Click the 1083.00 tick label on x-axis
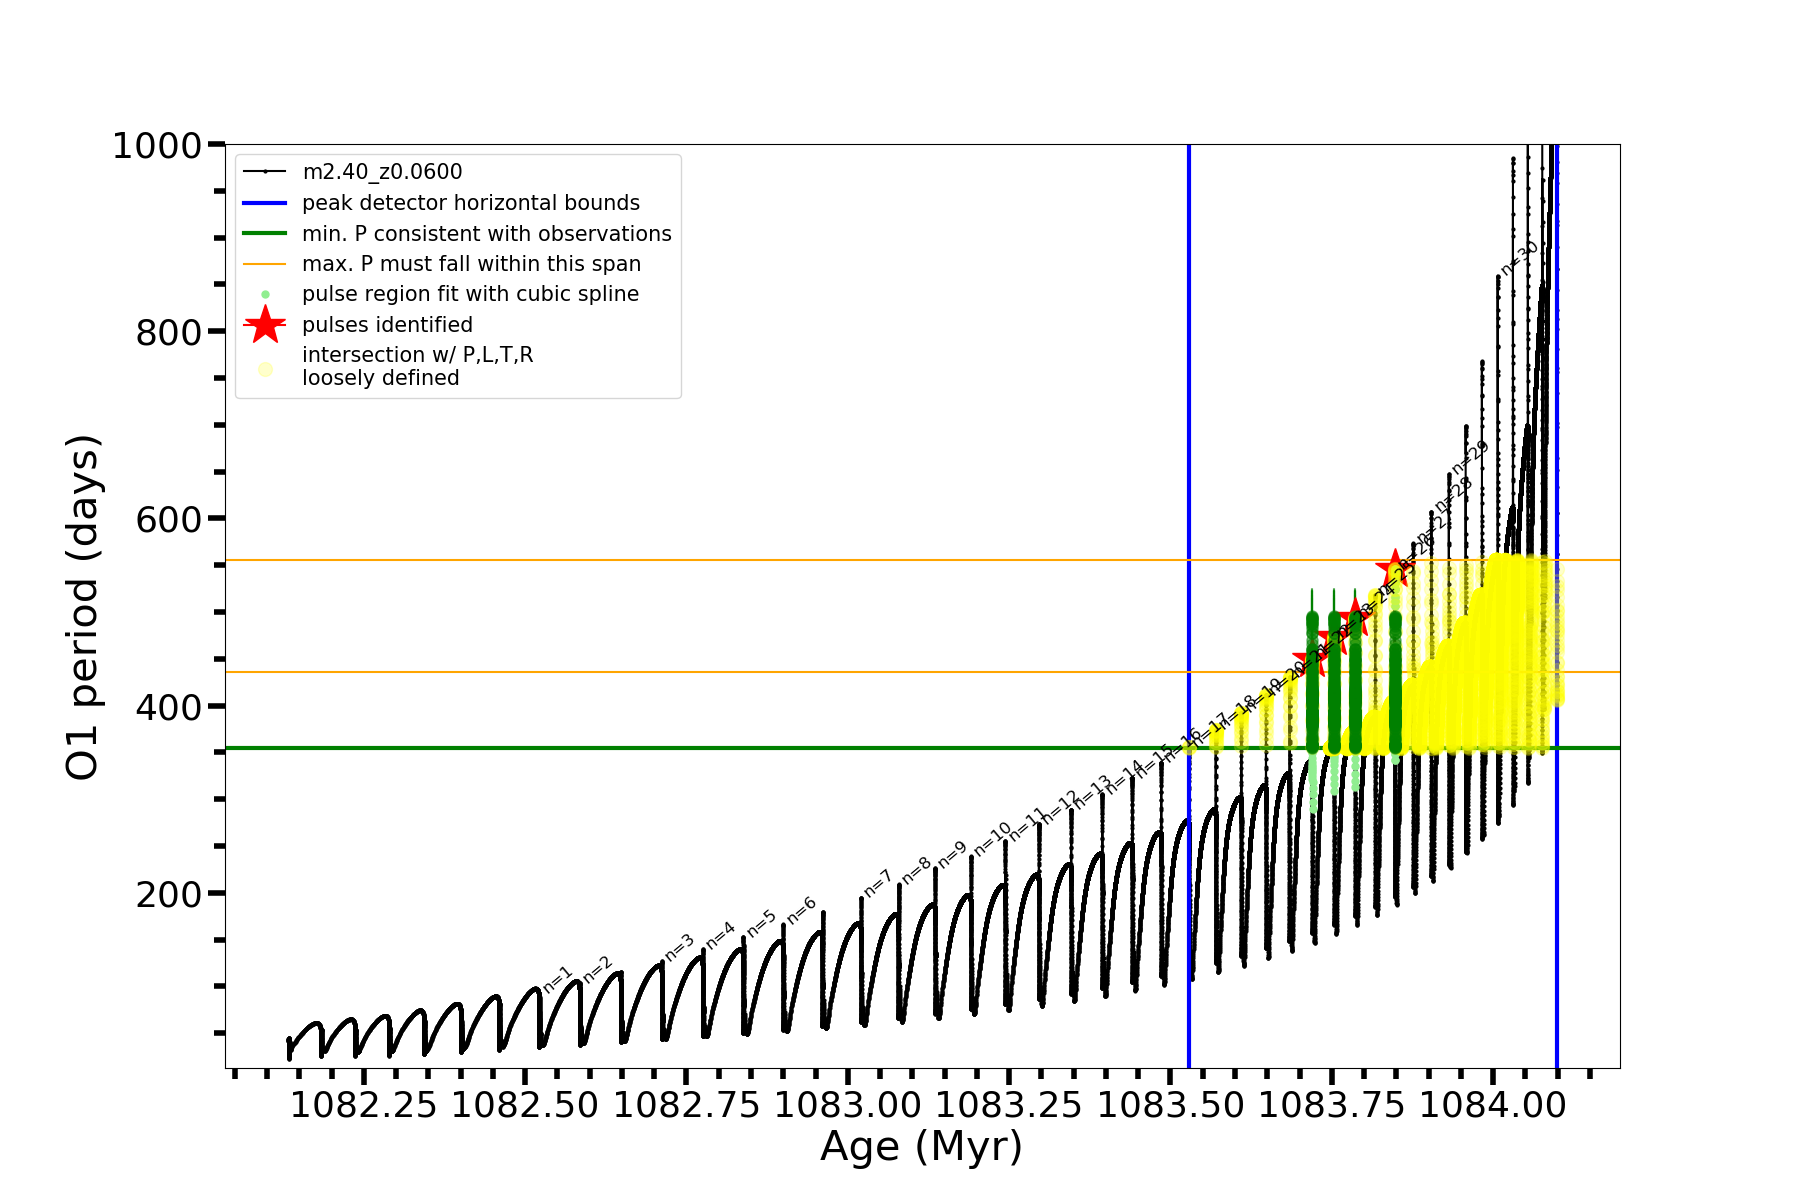This screenshot has width=1800, height=1200. (x=848, y=1105)
